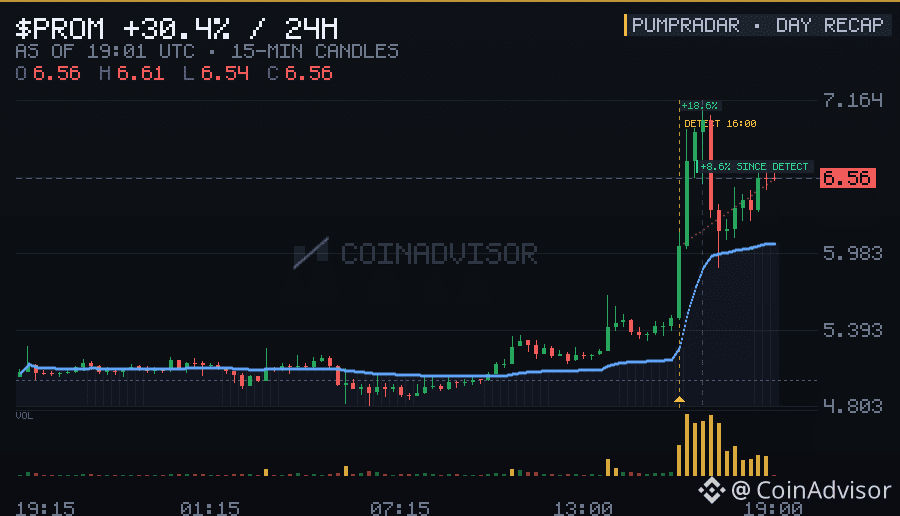Click the 19:00 time axis label
The height and width of the screenshot is (516, 900).
(x=773, y=509)
